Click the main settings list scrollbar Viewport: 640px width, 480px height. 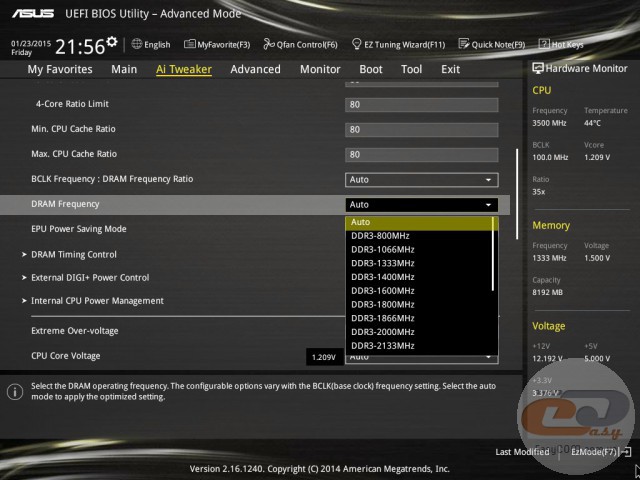pos(518,194)
